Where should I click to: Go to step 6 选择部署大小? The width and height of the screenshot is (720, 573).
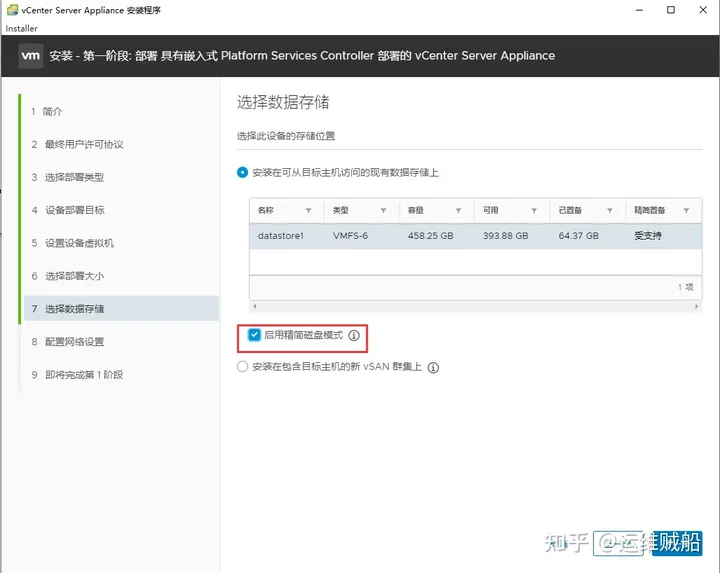tap(74, 276)
